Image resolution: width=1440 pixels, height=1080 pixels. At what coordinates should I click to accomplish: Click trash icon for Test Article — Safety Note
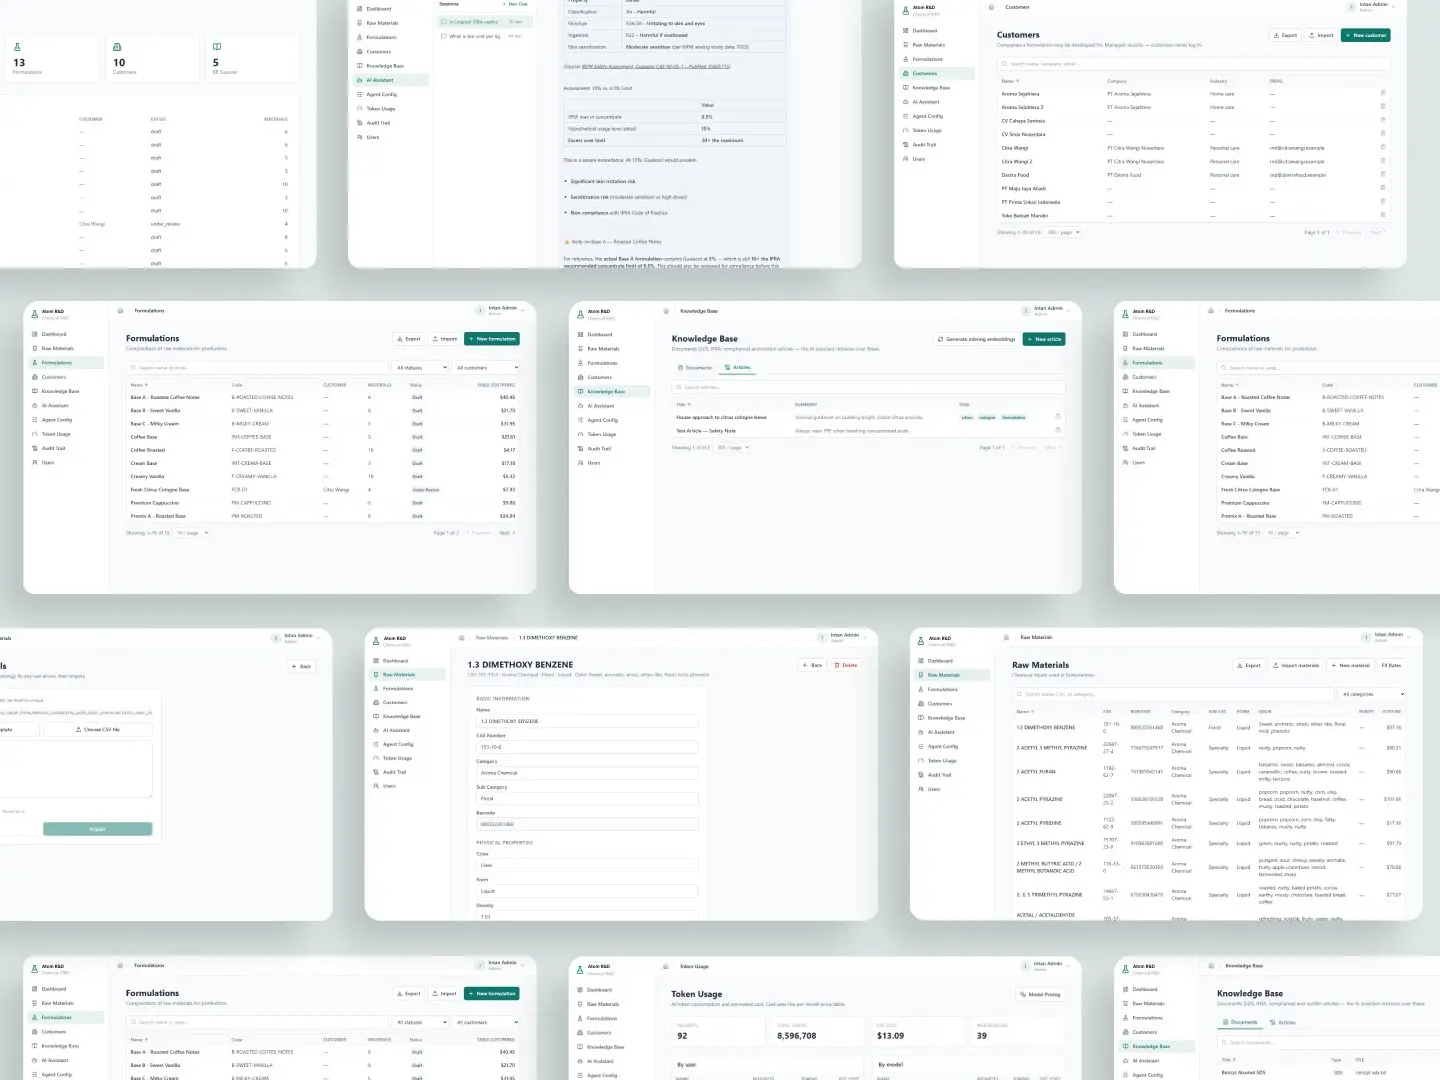[x=1058, y=431]
